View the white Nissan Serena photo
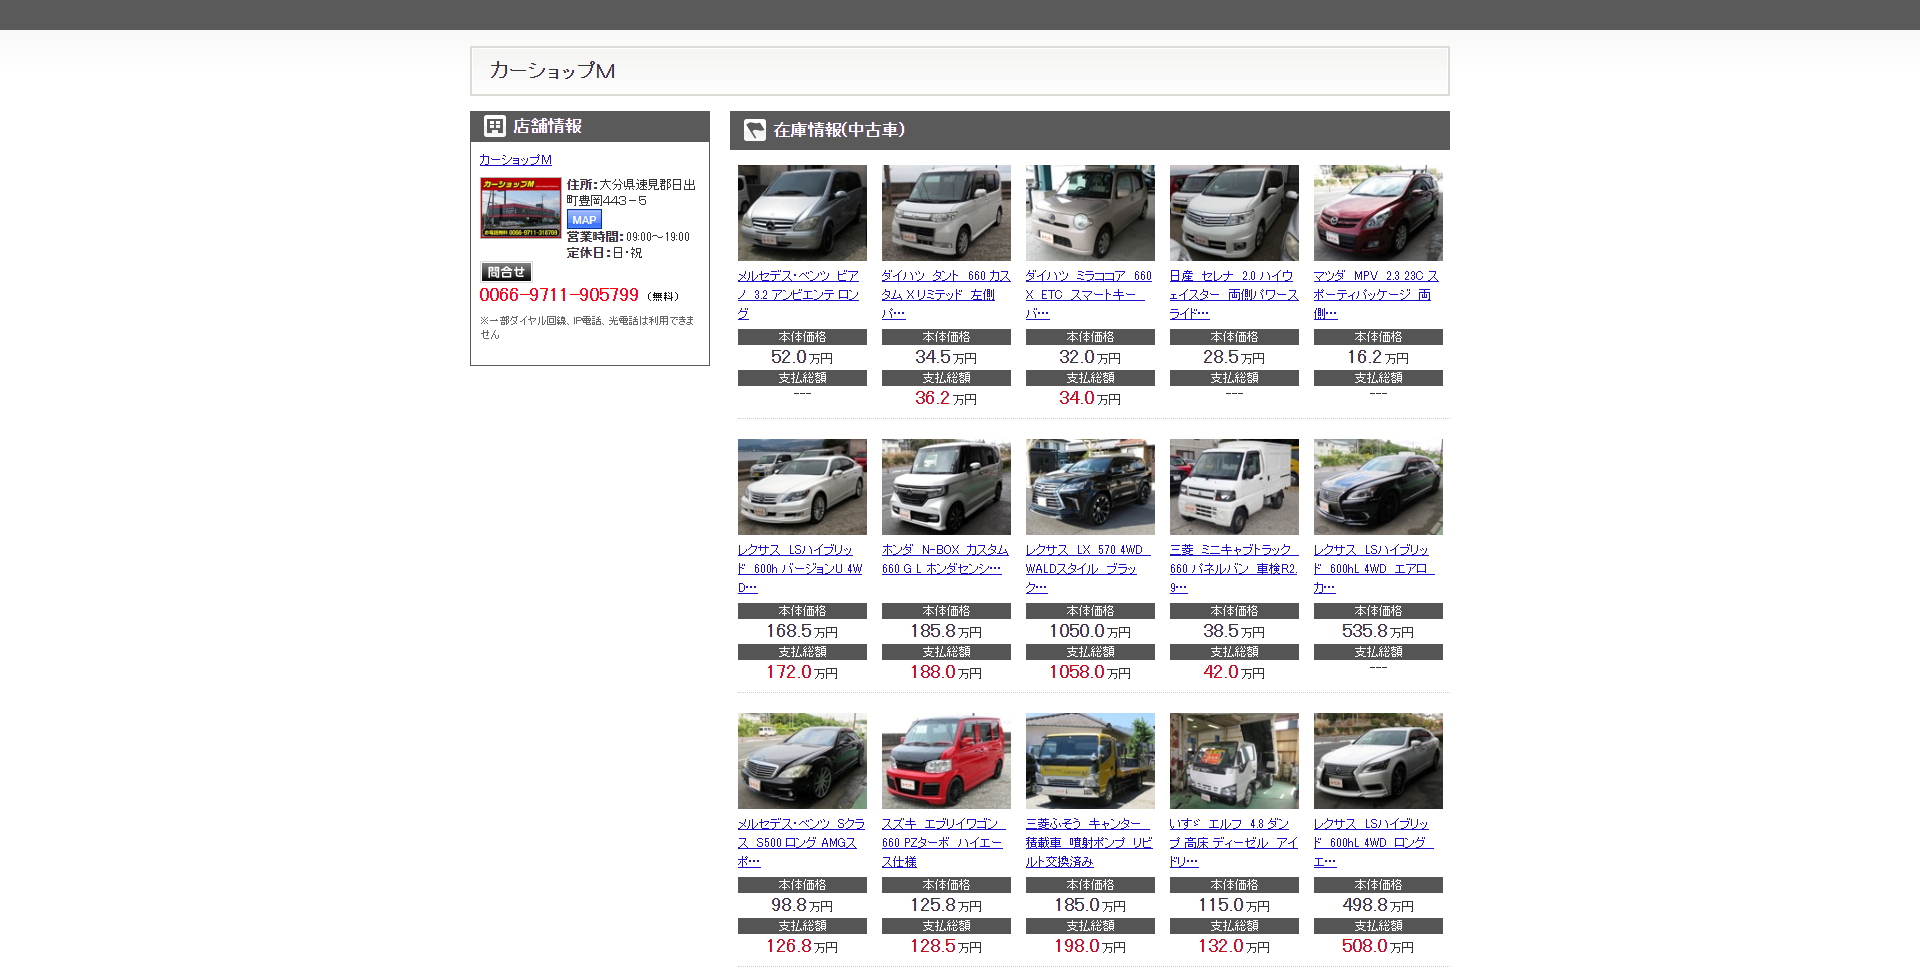Image resolution: width=1920 pixels, height=969 pixels. tap(1234, 213)
